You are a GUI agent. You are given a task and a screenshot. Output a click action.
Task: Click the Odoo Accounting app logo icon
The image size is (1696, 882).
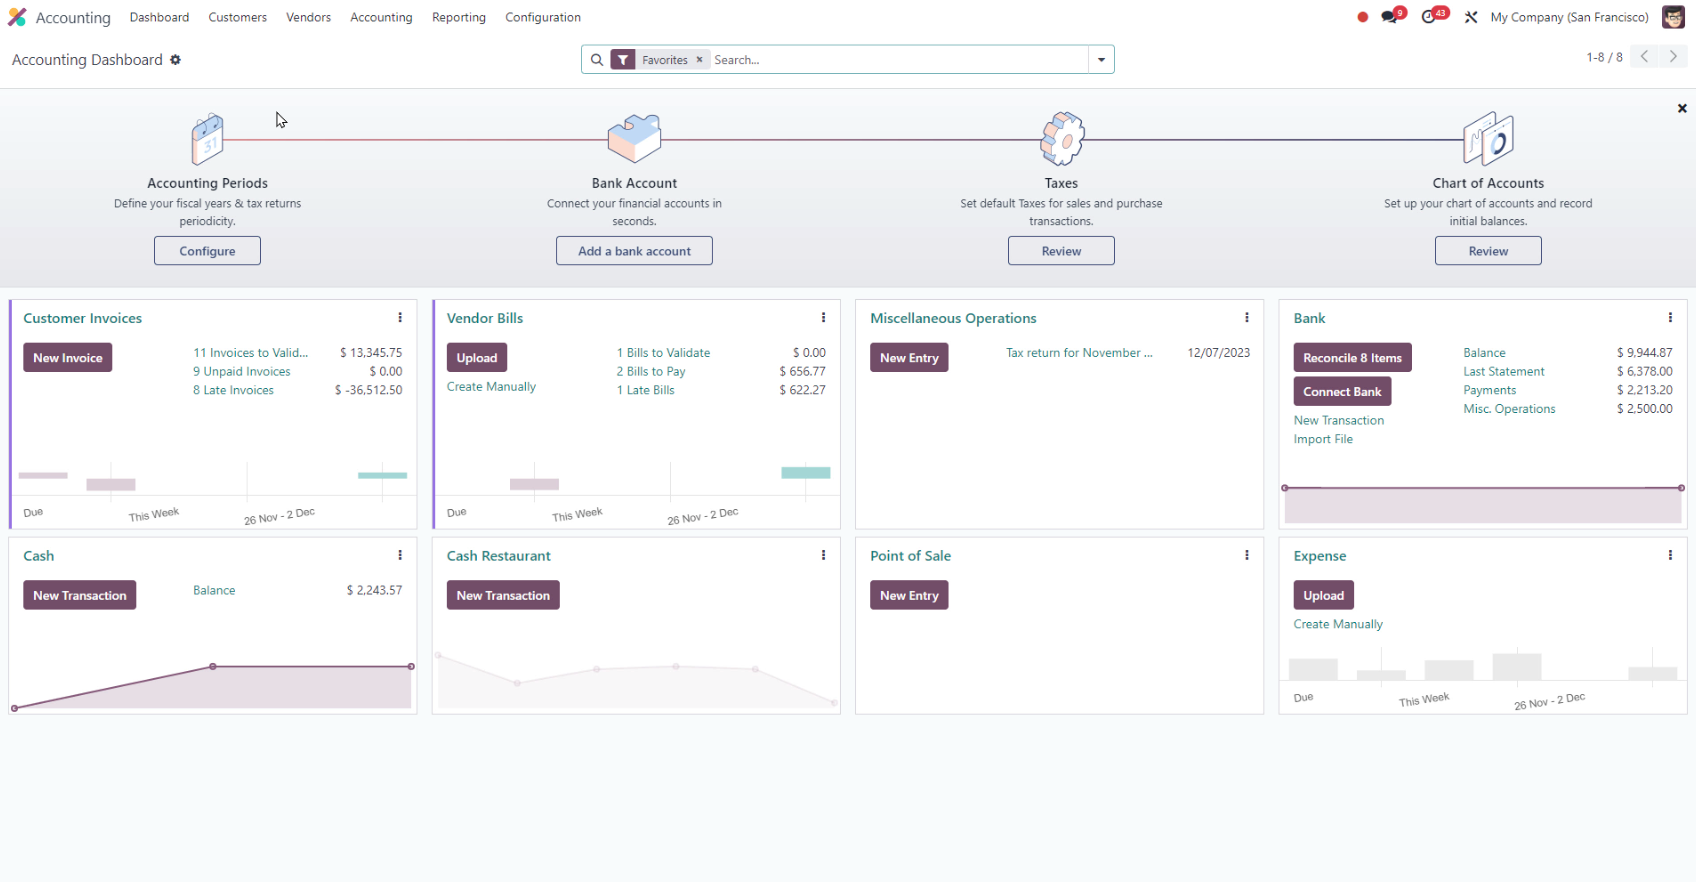click(17, 17)
